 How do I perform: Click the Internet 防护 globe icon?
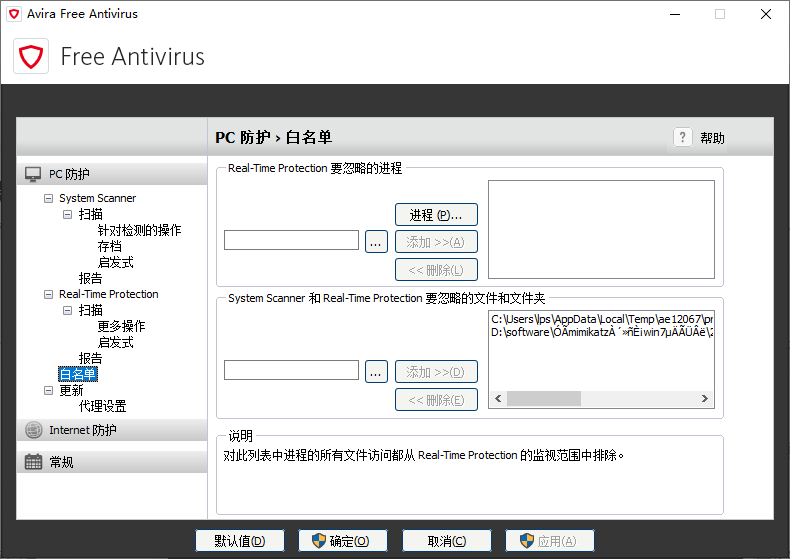tap(33, 430)
